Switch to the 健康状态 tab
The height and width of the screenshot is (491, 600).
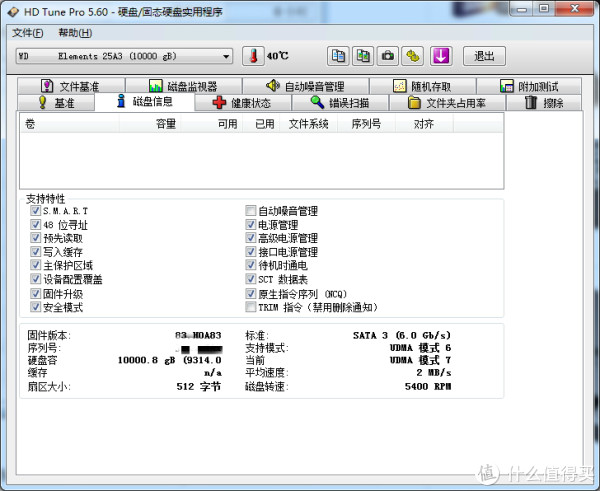click(x=243, y=103)
